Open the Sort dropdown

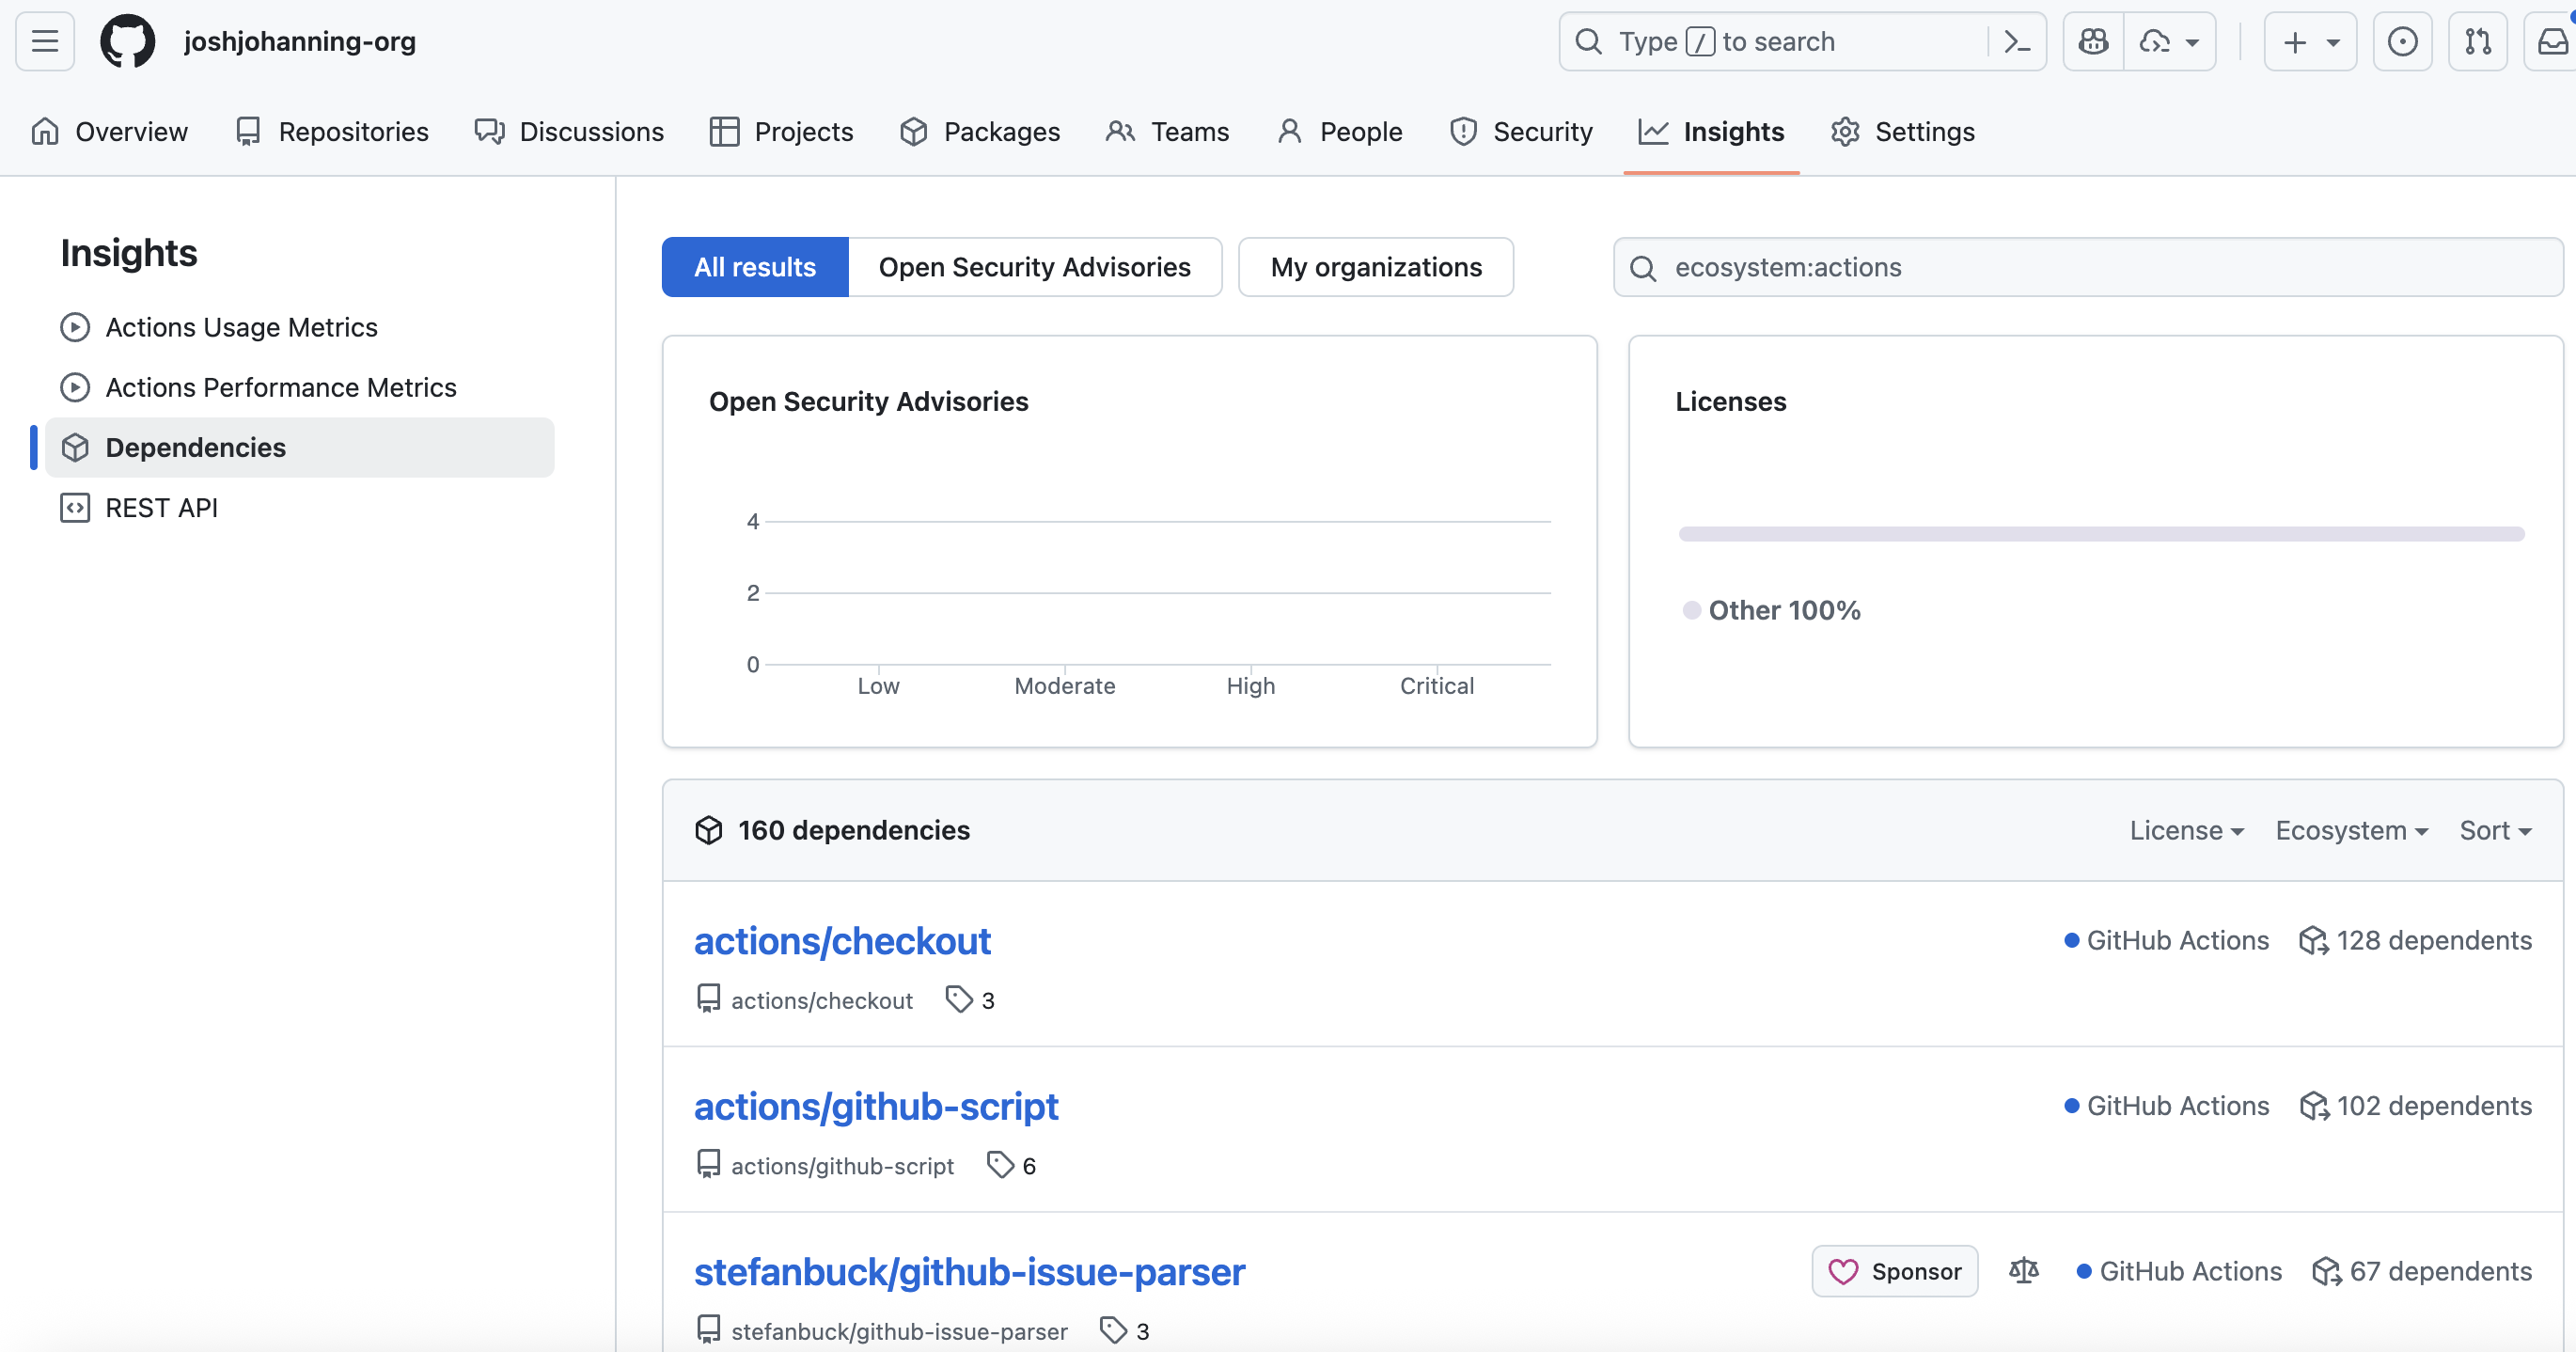[2495, 830]
